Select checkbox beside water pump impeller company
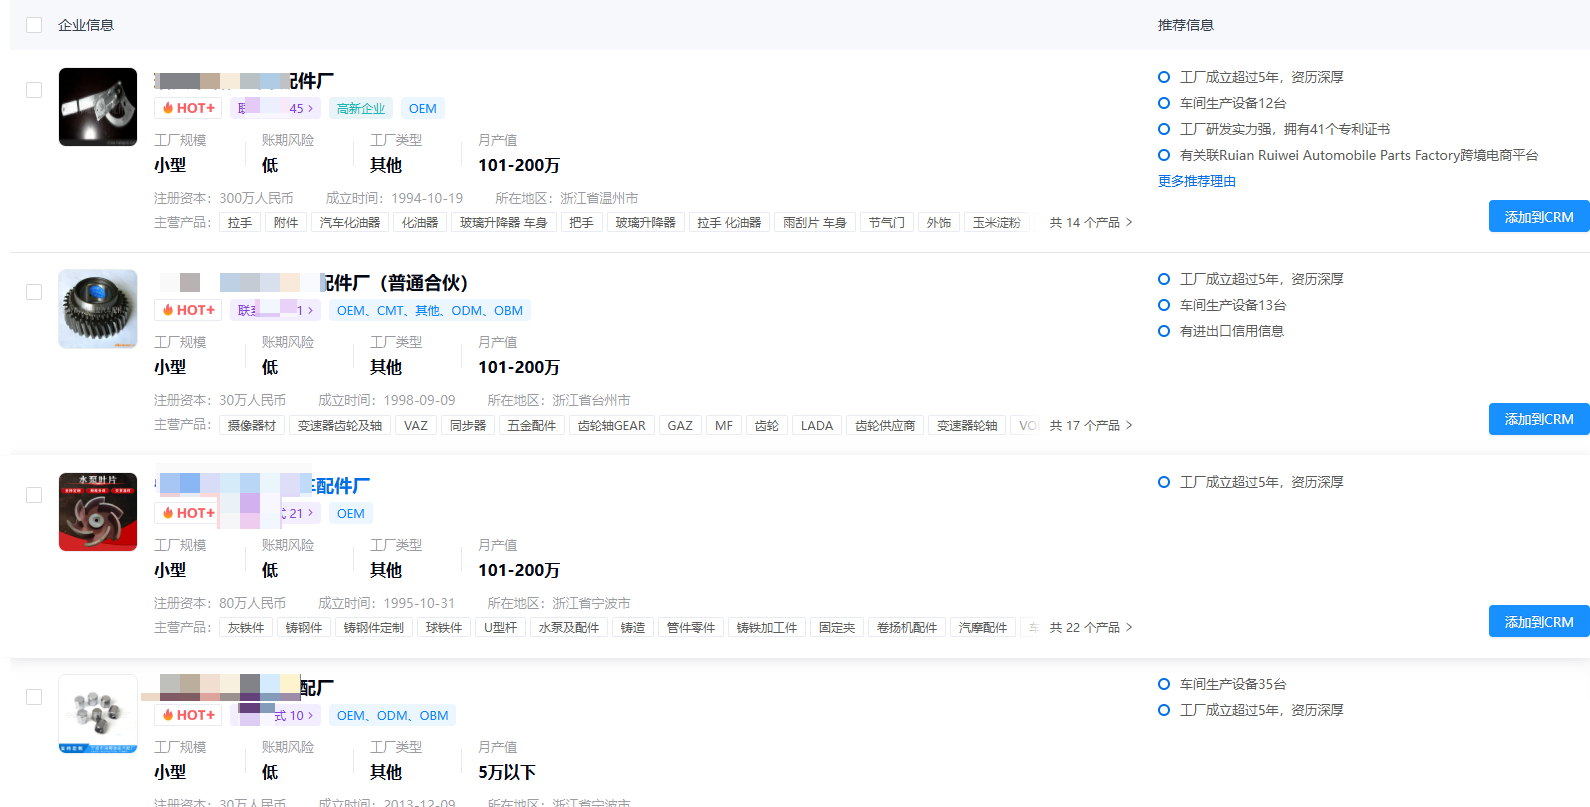Image resolution: width=1590 pixels, height=807 pixels. click(34, 495)
